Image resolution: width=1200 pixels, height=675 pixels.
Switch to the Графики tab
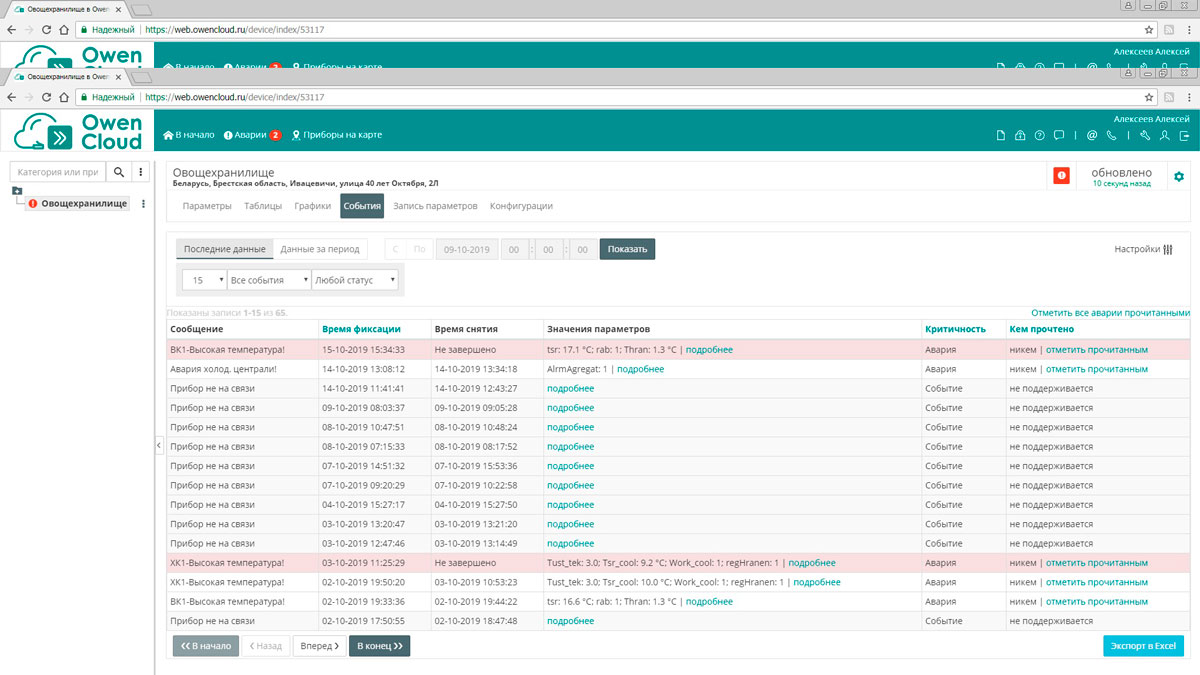click(x=312, y=206)
